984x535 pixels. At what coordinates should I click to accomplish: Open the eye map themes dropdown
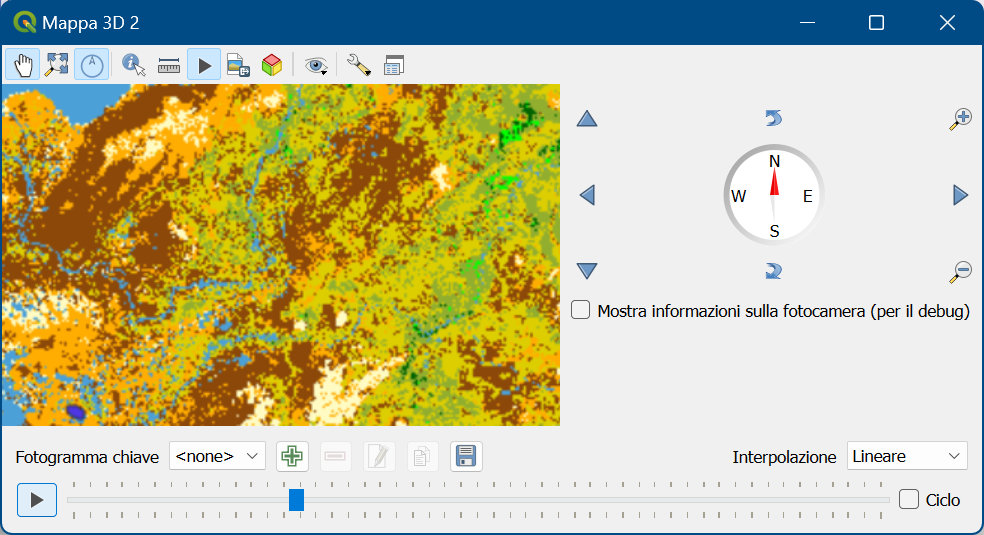[x=316, y=65]
